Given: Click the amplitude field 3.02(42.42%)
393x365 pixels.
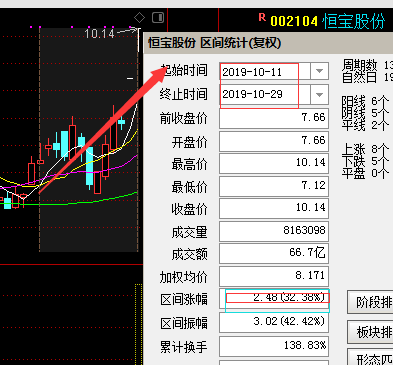Looking at the screenshot, I should coord(274,322).
